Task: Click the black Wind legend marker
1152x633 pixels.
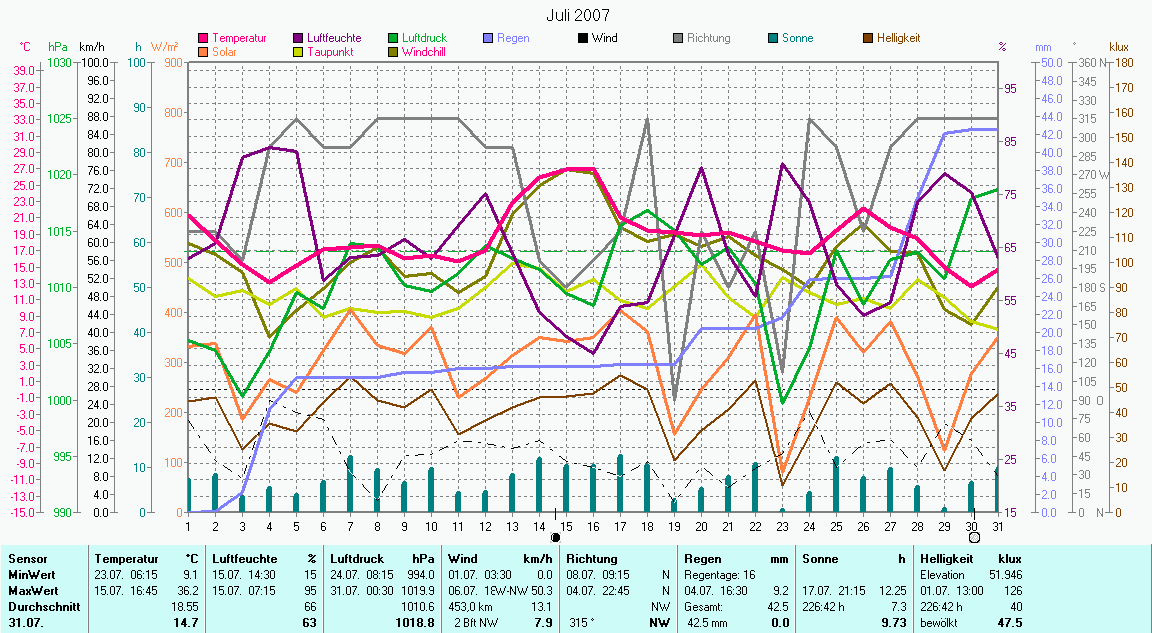Action: pos(584,39)
